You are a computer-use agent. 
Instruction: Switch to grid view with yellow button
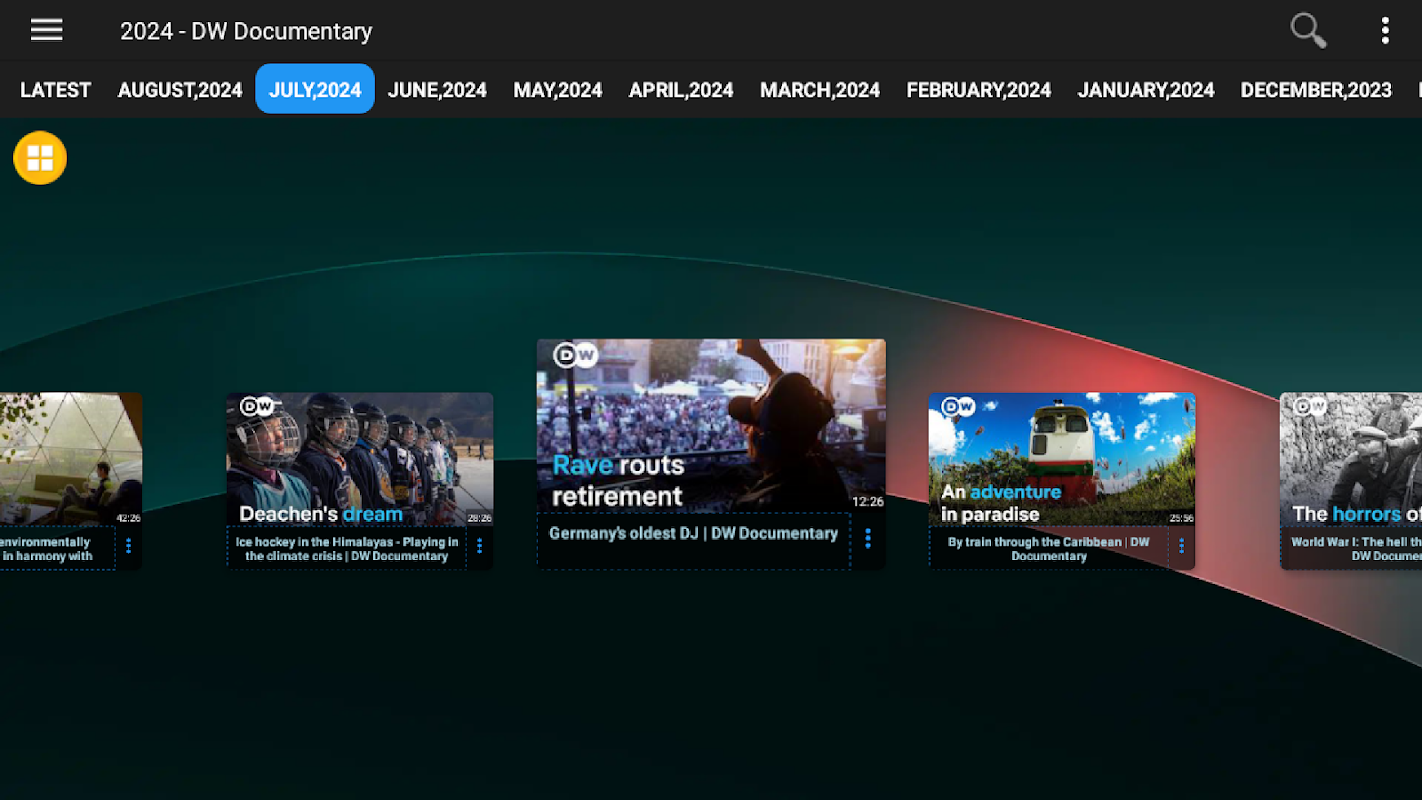click(40, 158)
